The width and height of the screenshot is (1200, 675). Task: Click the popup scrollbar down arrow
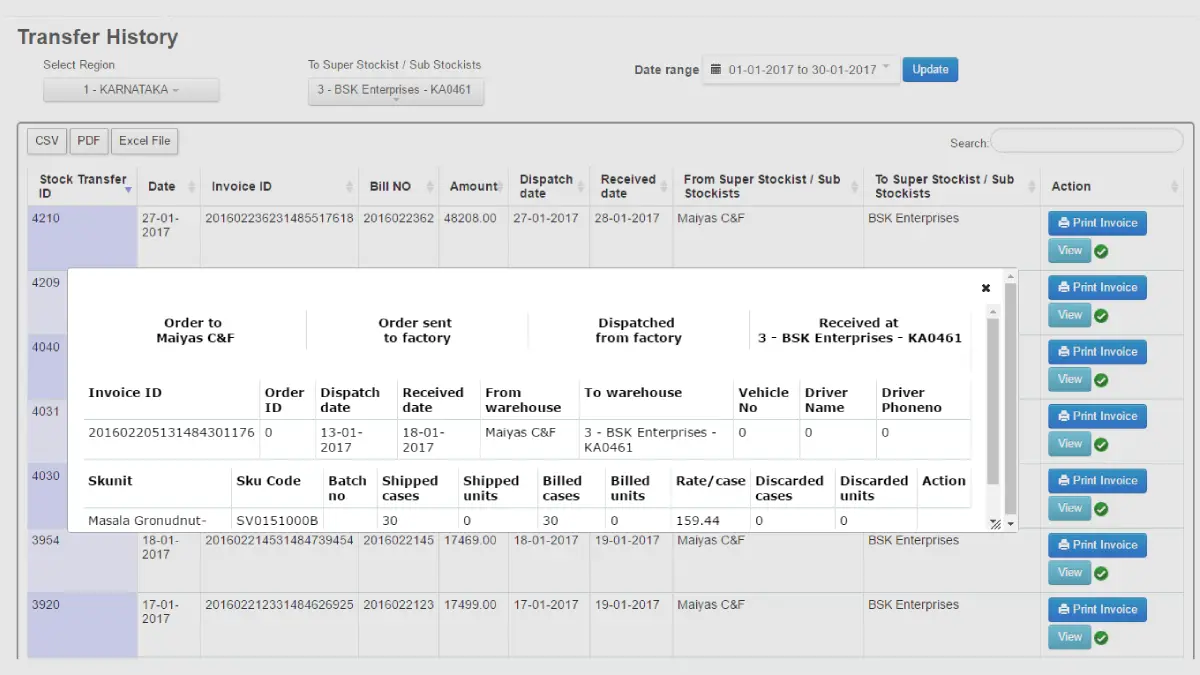pos(1010,524)
